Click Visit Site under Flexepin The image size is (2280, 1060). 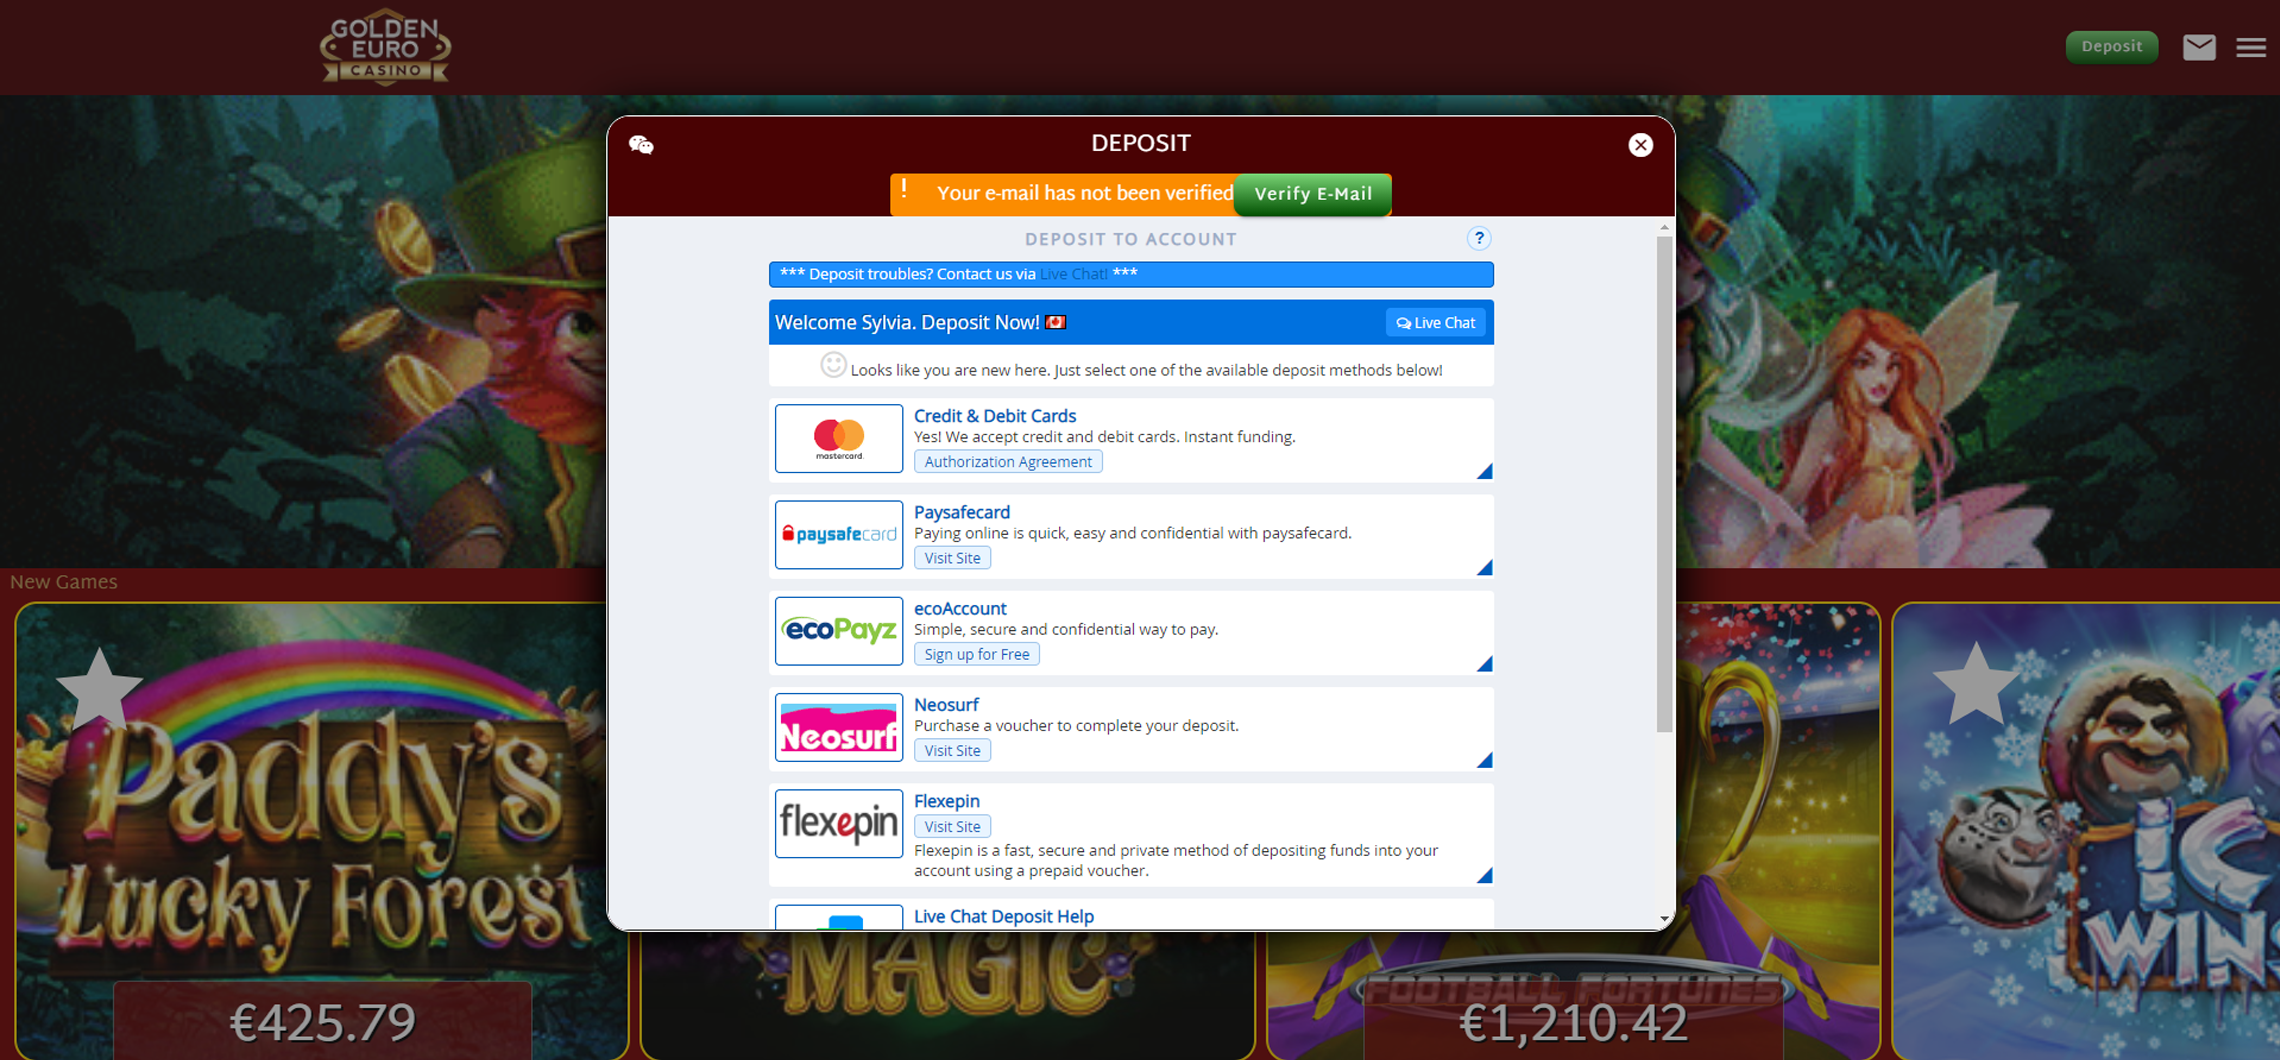point(952,826)
